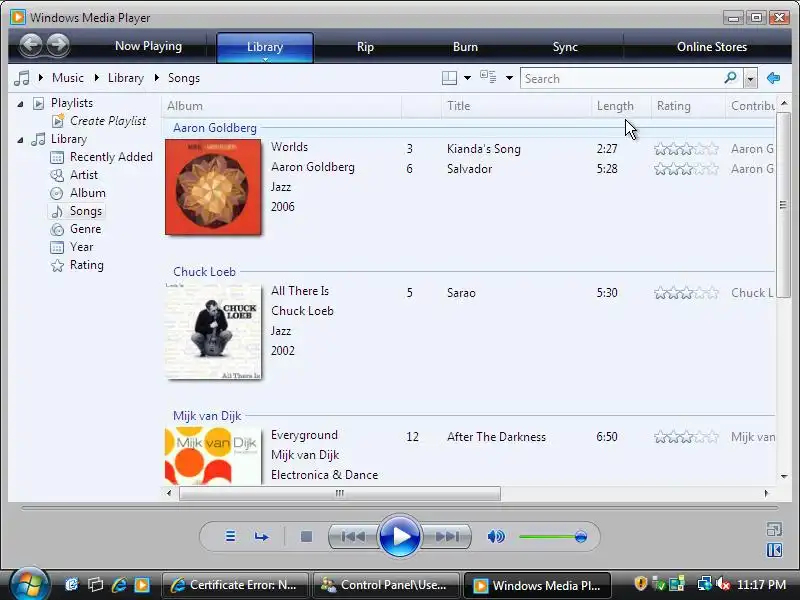Open the Library tab dropdown arrow

click(x=265, y=60)
